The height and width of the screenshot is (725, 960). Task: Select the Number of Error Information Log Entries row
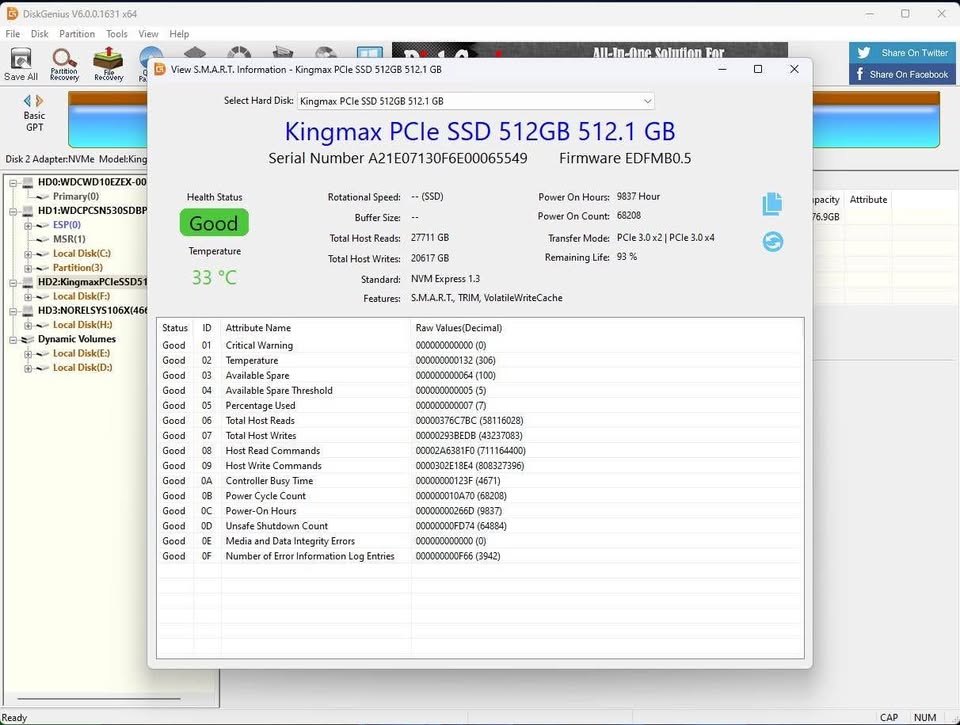[x=480, y=556]
